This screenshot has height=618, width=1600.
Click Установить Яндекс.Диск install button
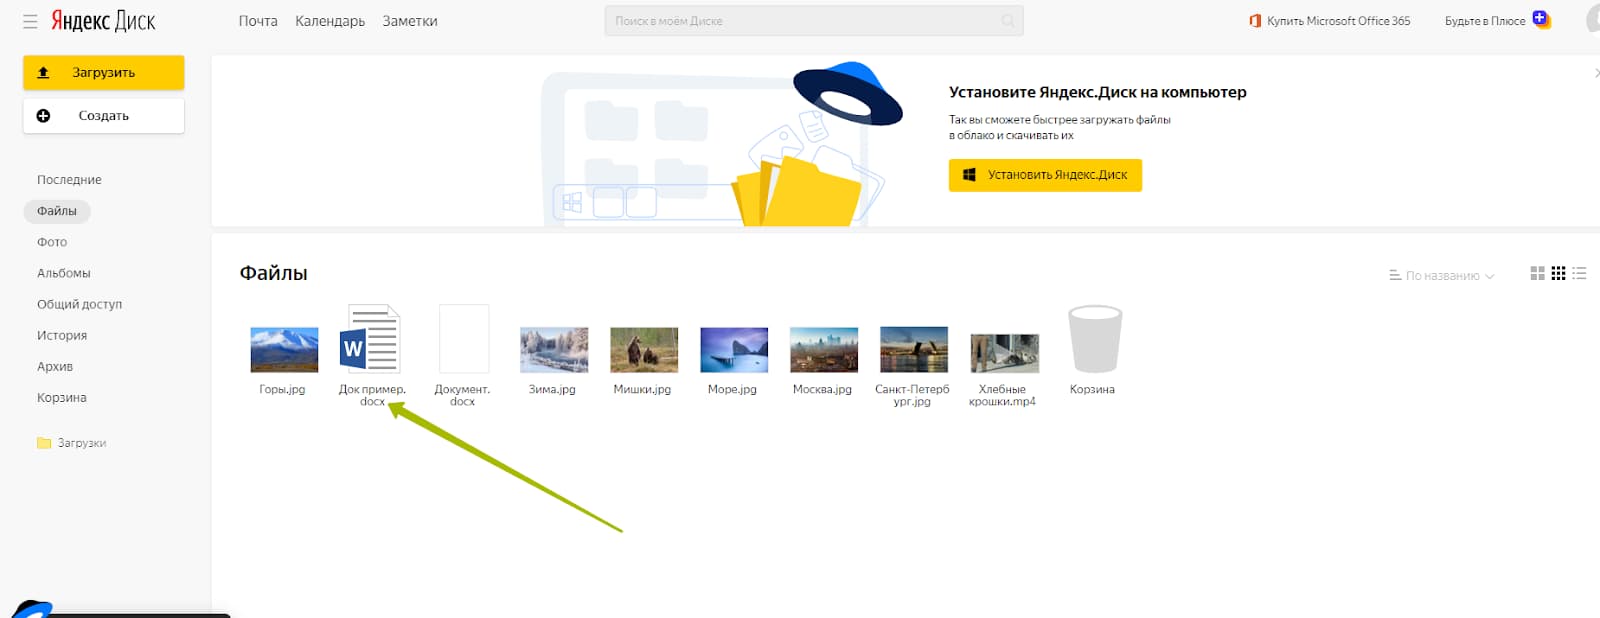pyautogui.click(x=1045, y=175)
